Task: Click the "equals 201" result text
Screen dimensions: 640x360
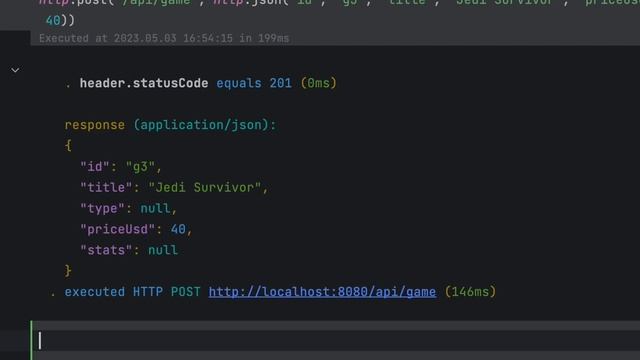Action: coord(254,83)
